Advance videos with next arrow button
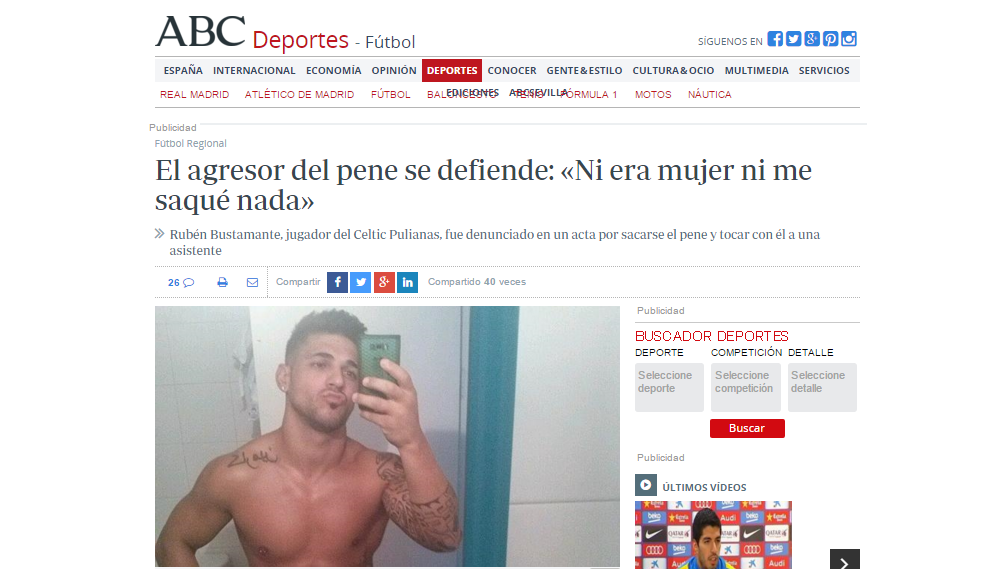Screen dimensions: 996x569 click(845, 560)
